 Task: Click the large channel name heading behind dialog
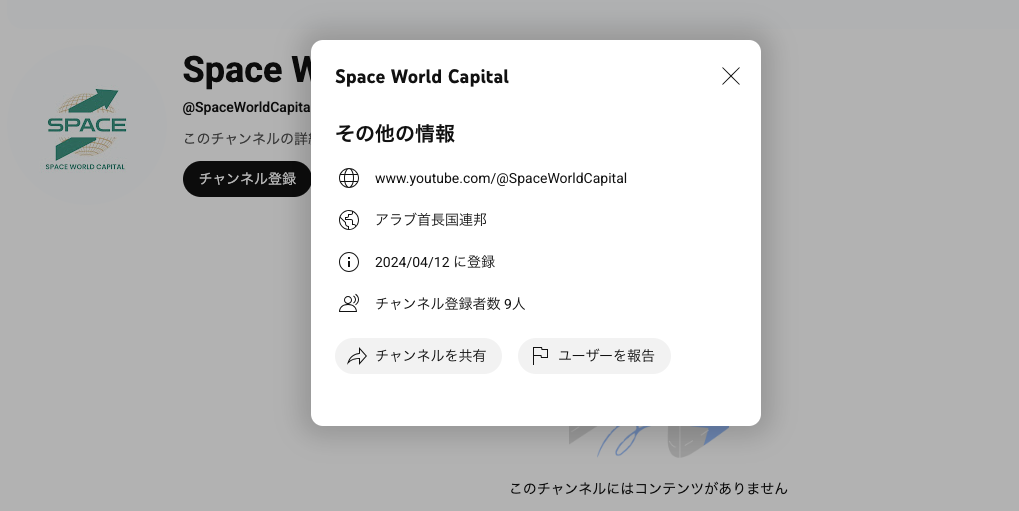[246, 70]
